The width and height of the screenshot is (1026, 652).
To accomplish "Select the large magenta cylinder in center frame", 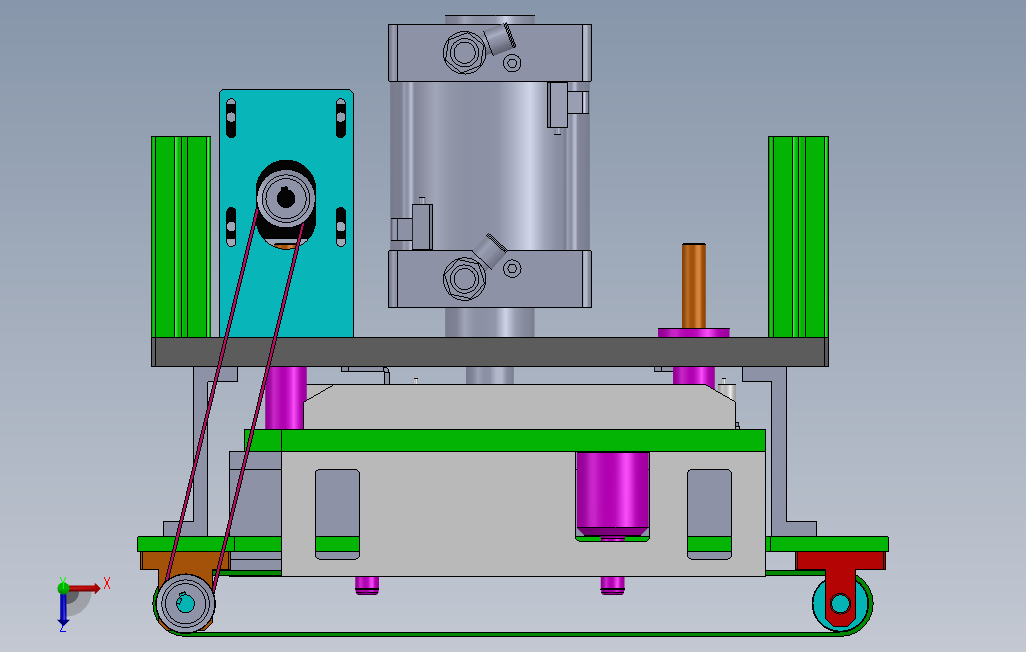I will click(x=612, y=494).
